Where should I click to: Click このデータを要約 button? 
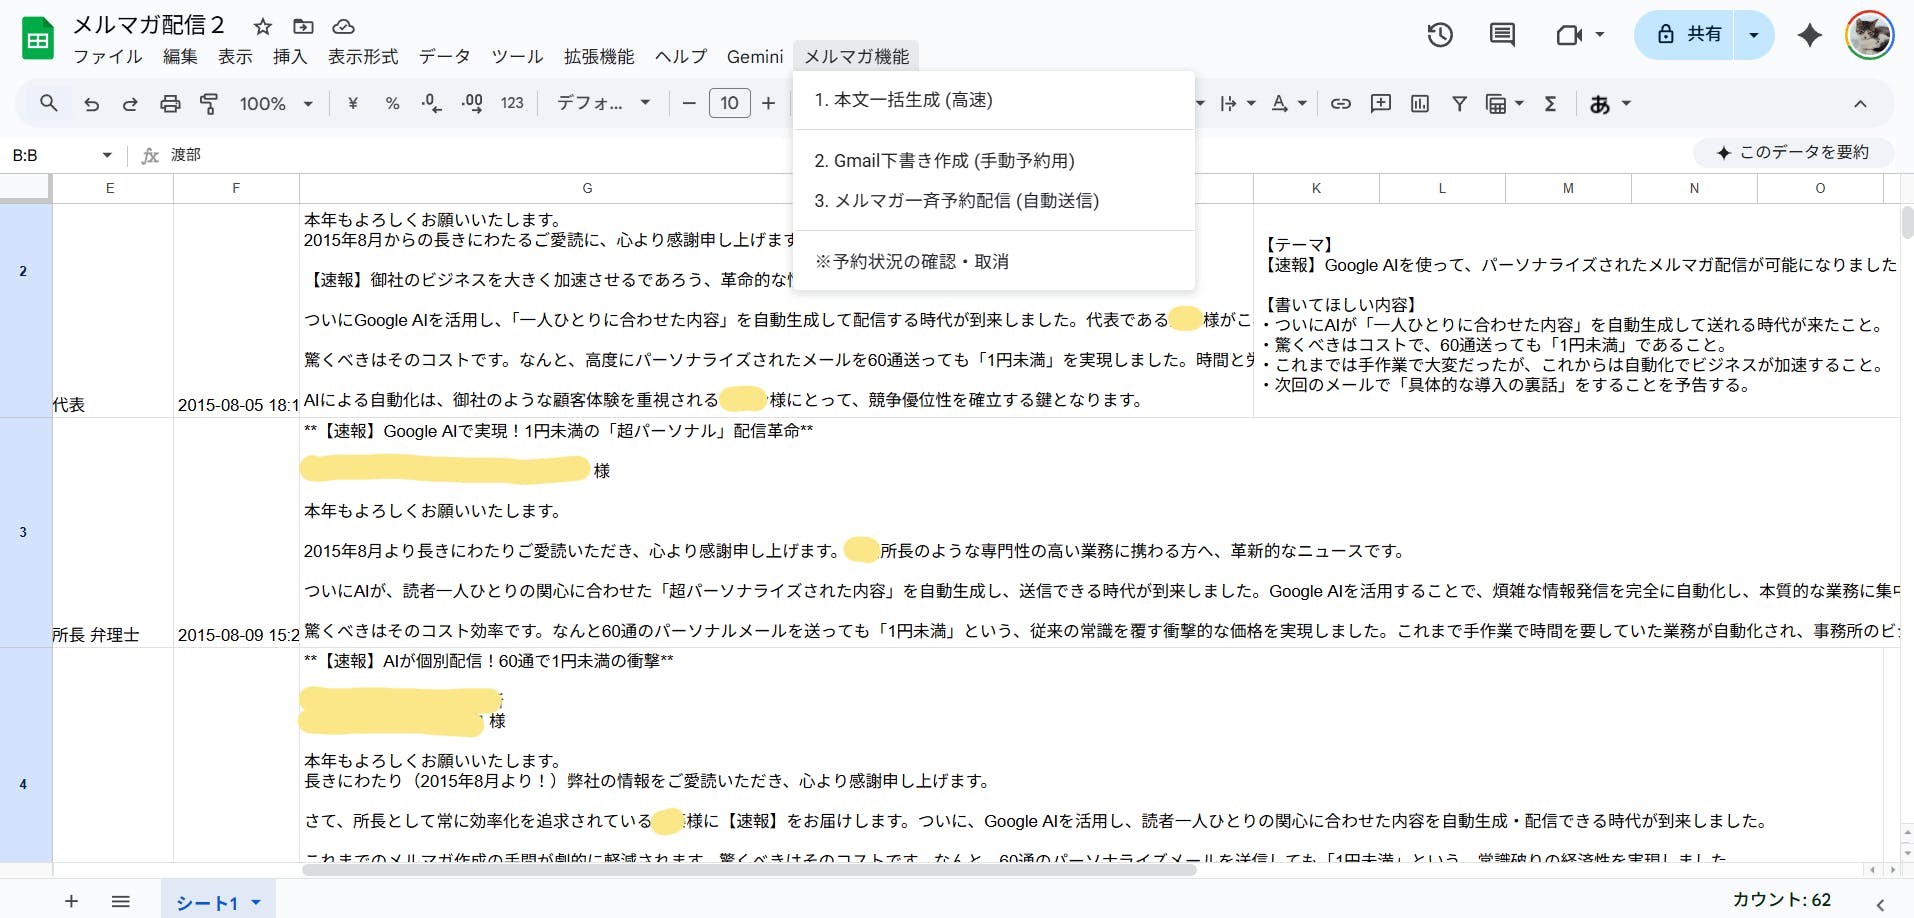1792,152
